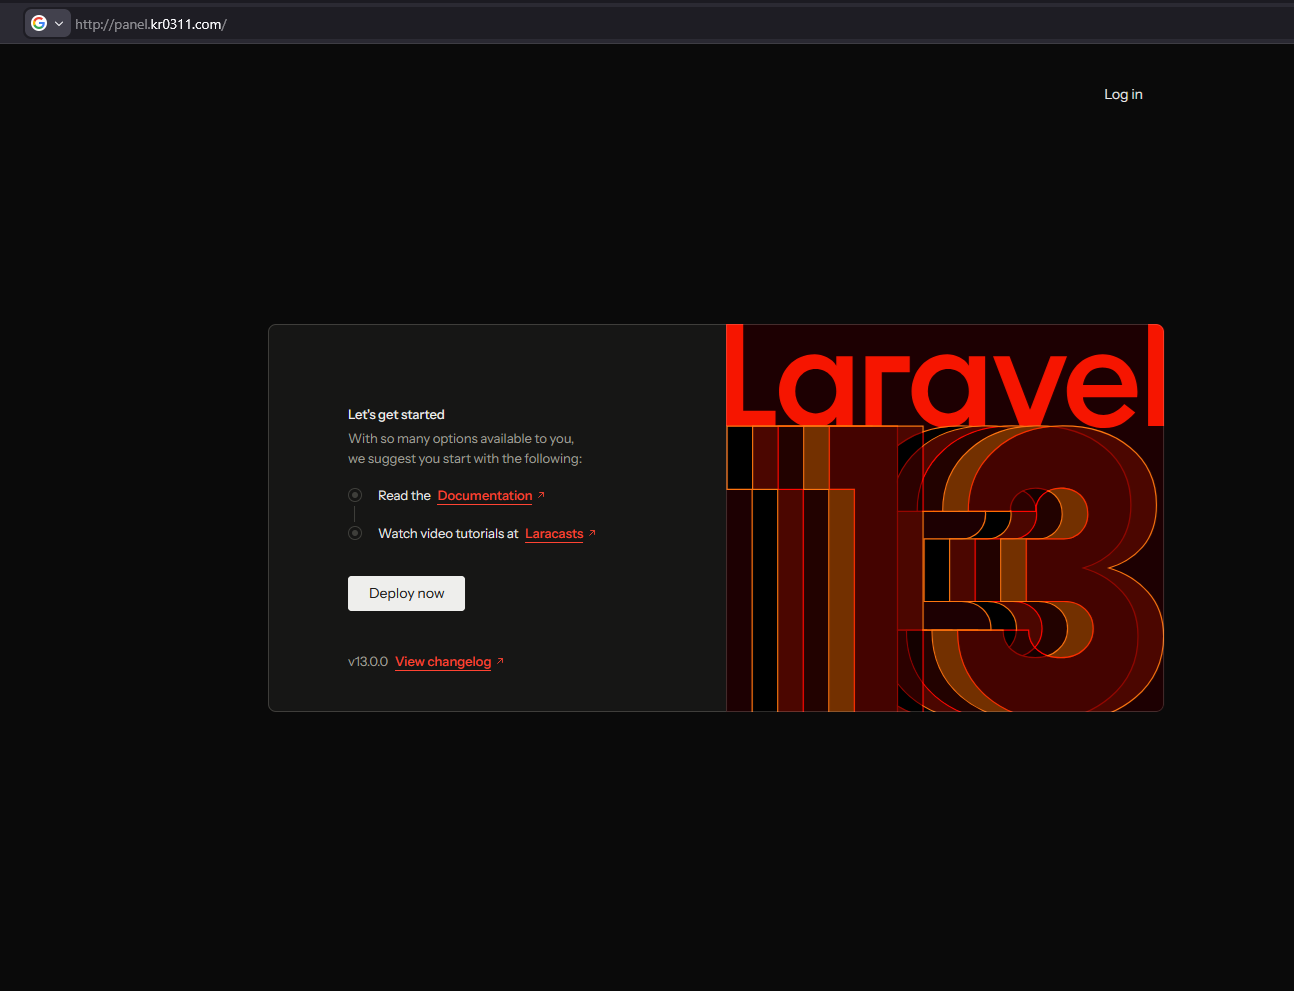
Task: Click the red Laravel wordmark logo
Action: click(x=944, y=375)
